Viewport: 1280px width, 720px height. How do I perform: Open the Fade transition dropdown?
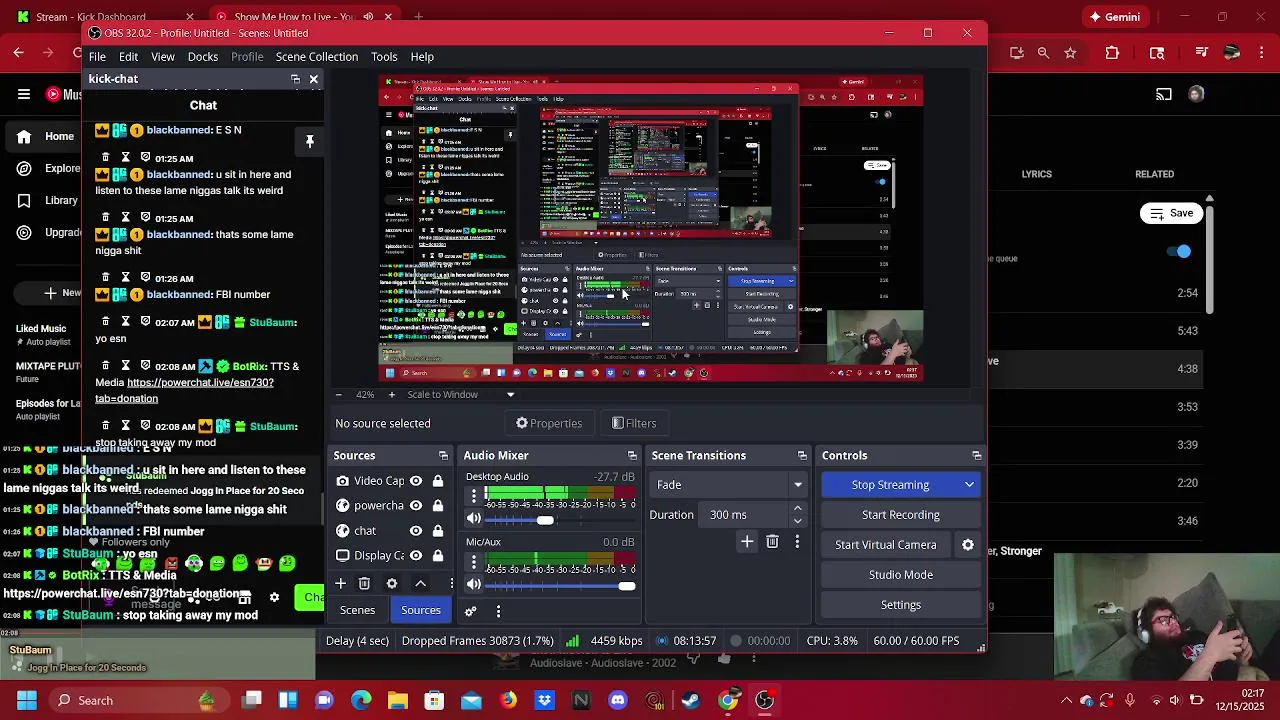click(729, 485)
